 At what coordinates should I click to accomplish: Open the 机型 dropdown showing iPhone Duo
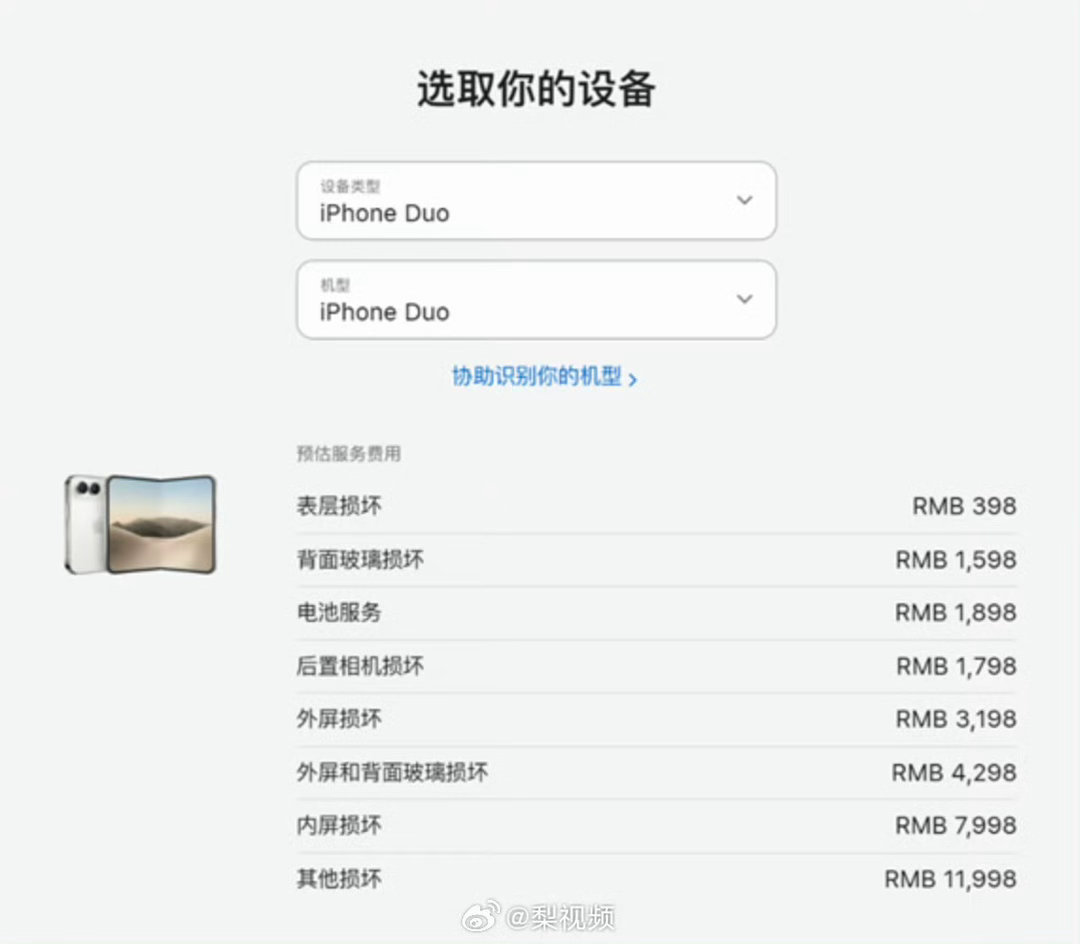[x=536, y=300]
